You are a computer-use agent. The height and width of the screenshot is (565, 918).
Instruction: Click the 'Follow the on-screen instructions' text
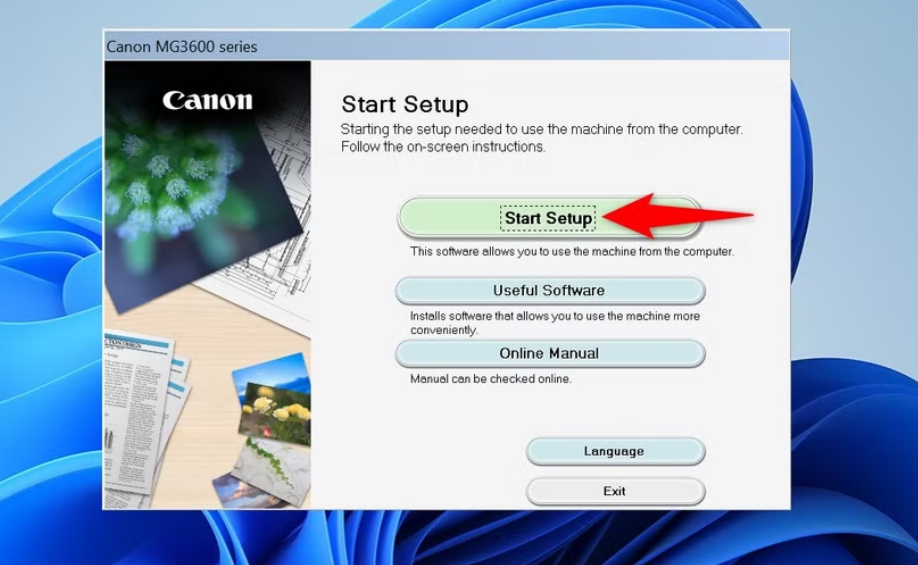pos(443,147)
